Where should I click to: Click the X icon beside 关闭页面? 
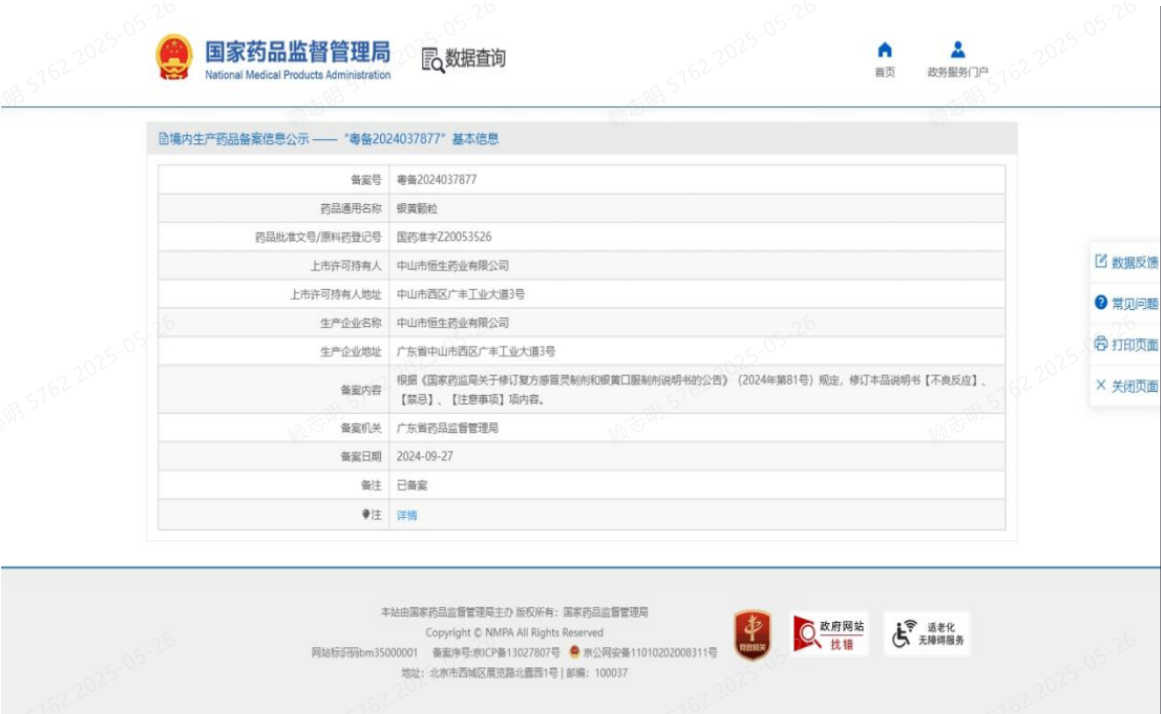[1101, 386]
